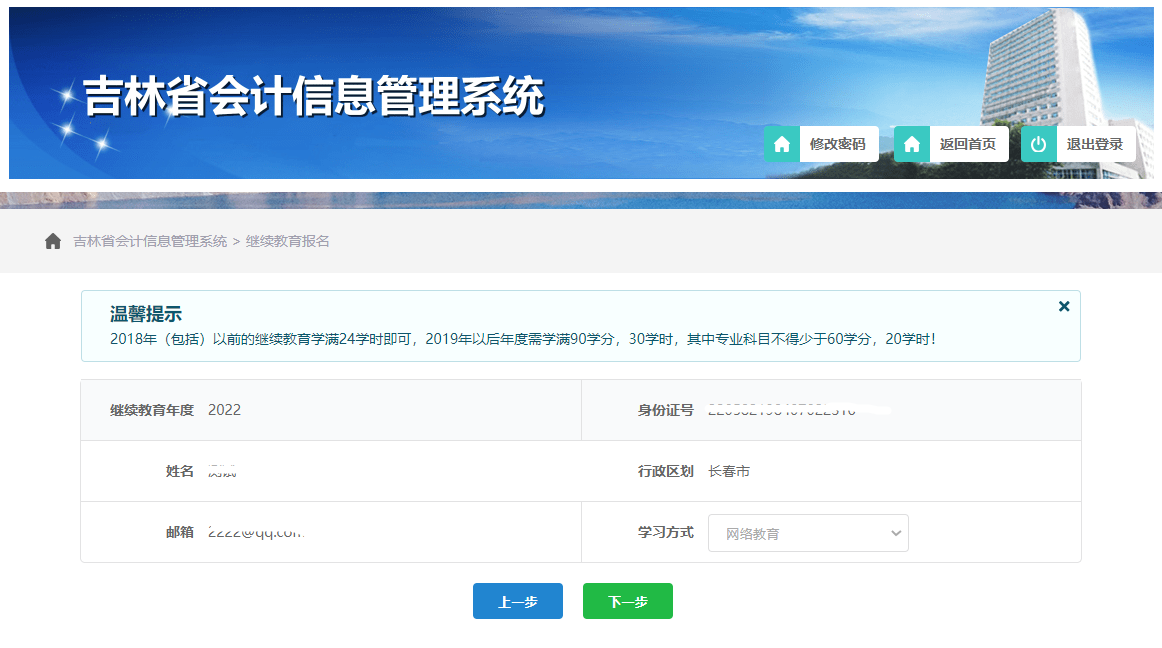Dismiss the 温馨提示 notice with the X
Viewport: 1162px width, 648px height.
point(1064,307)
